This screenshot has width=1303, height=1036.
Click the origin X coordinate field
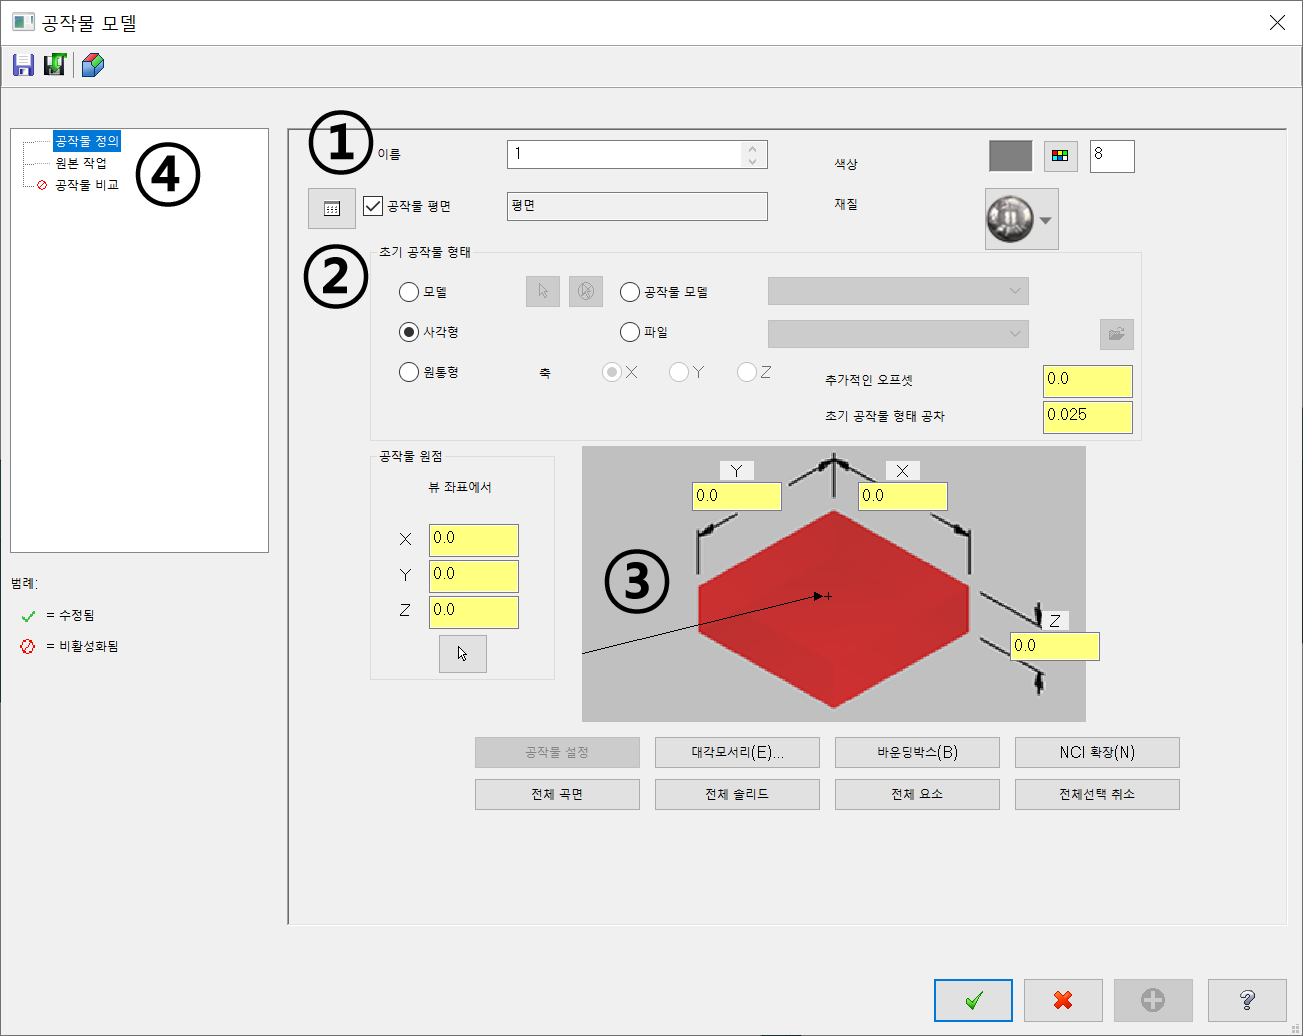[474, 540]
